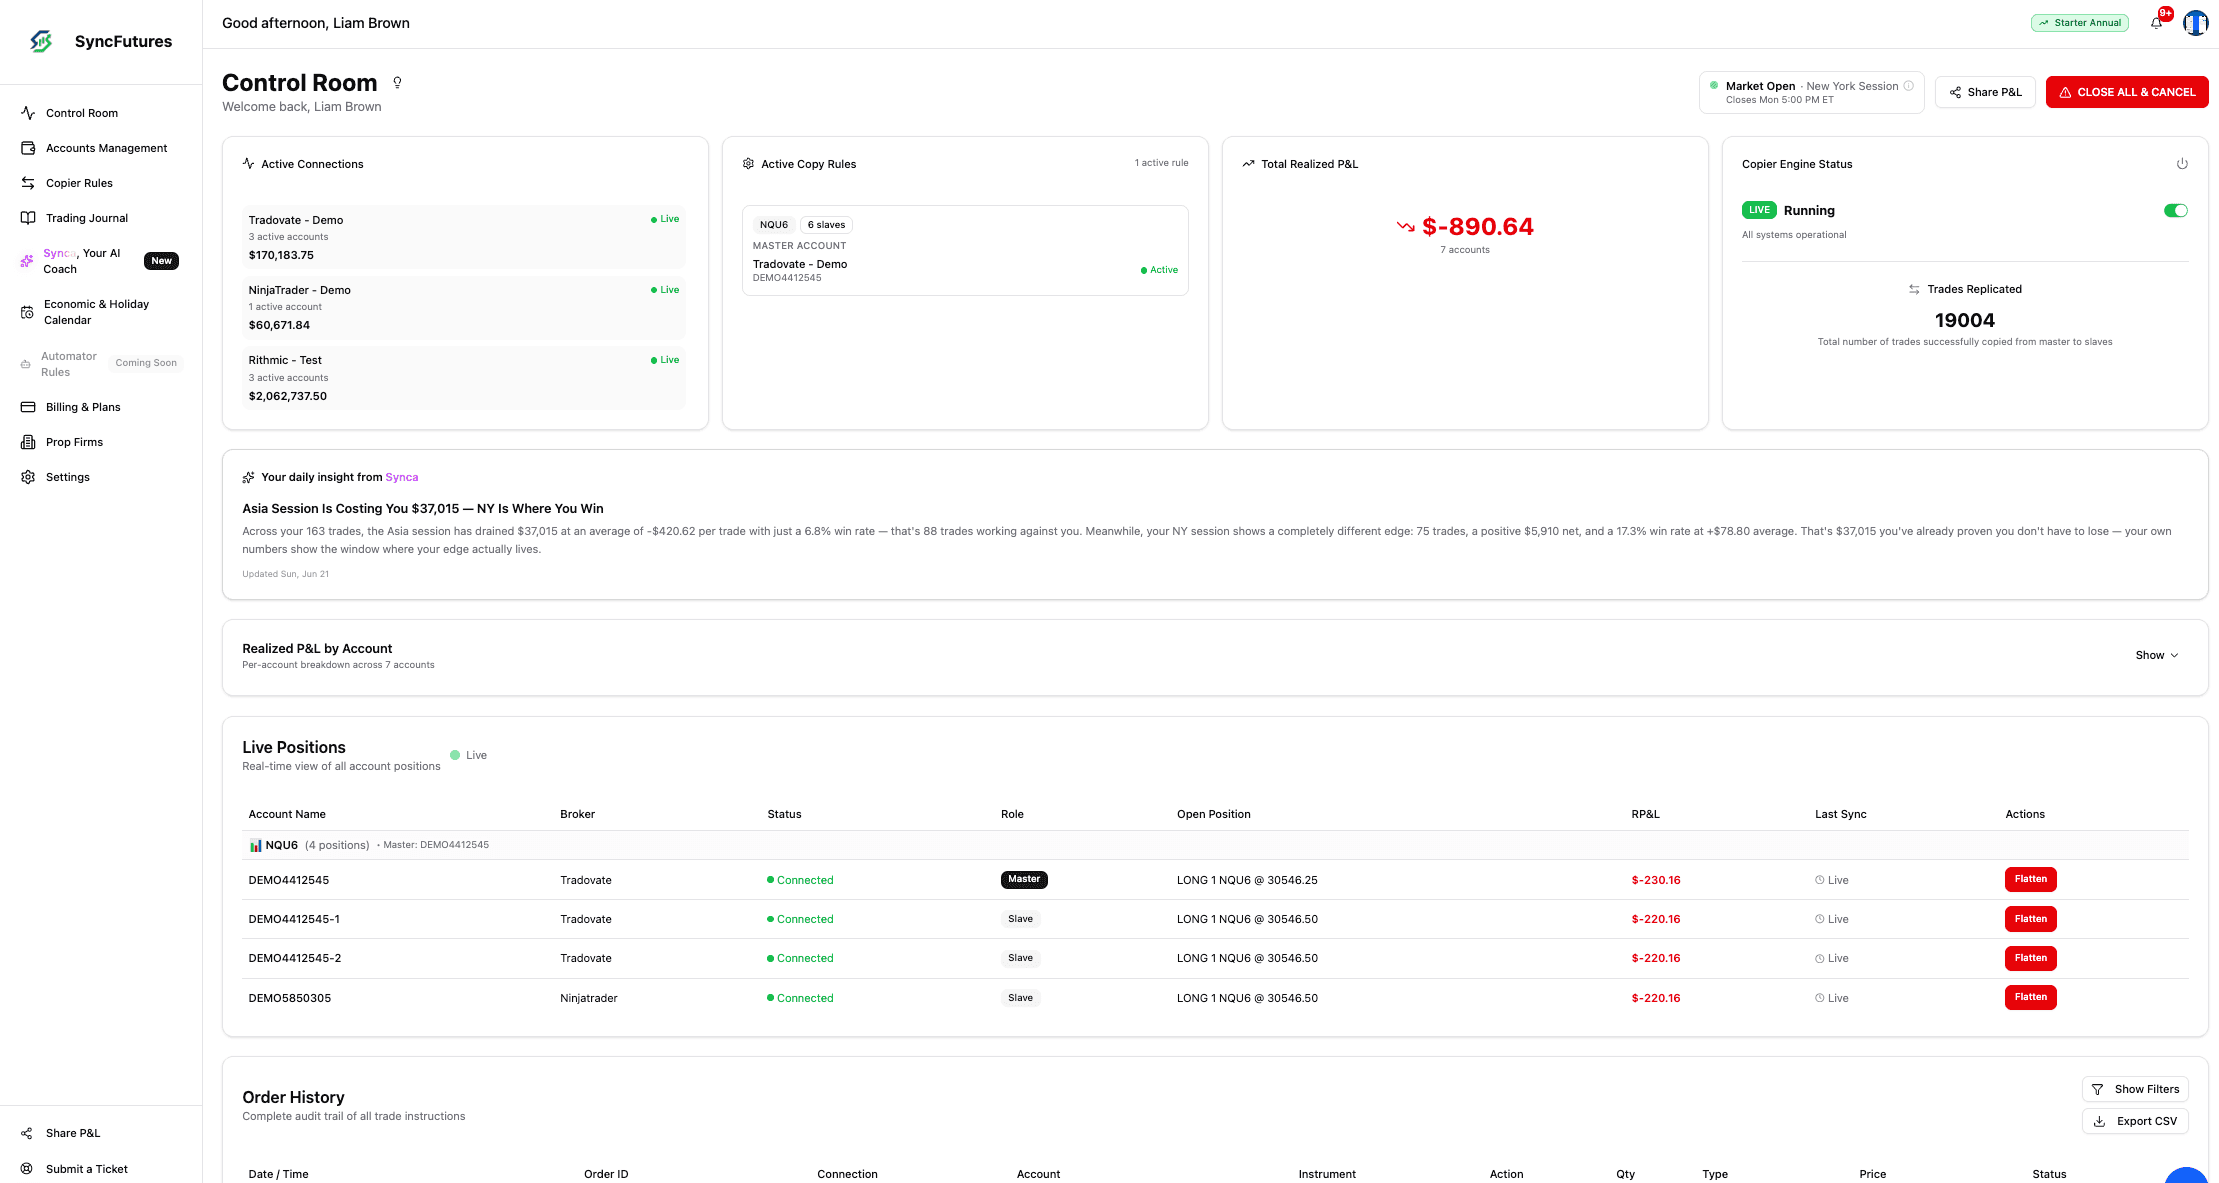Open Show Filters in Order History

[2135, 1089]
